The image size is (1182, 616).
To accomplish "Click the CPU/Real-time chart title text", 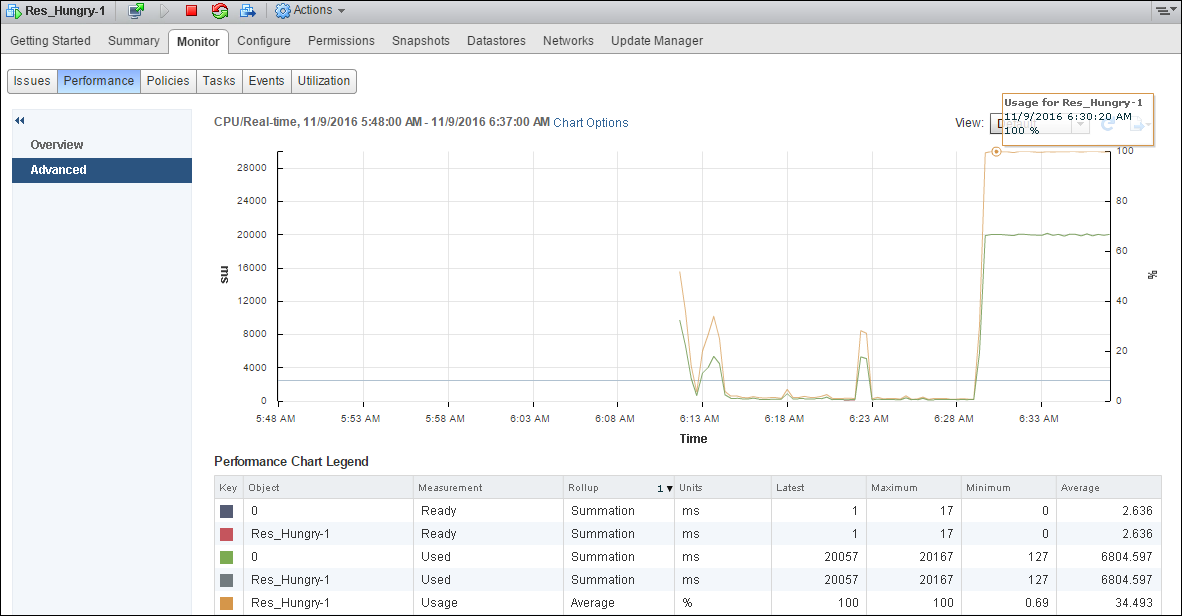I will point(381,122).
